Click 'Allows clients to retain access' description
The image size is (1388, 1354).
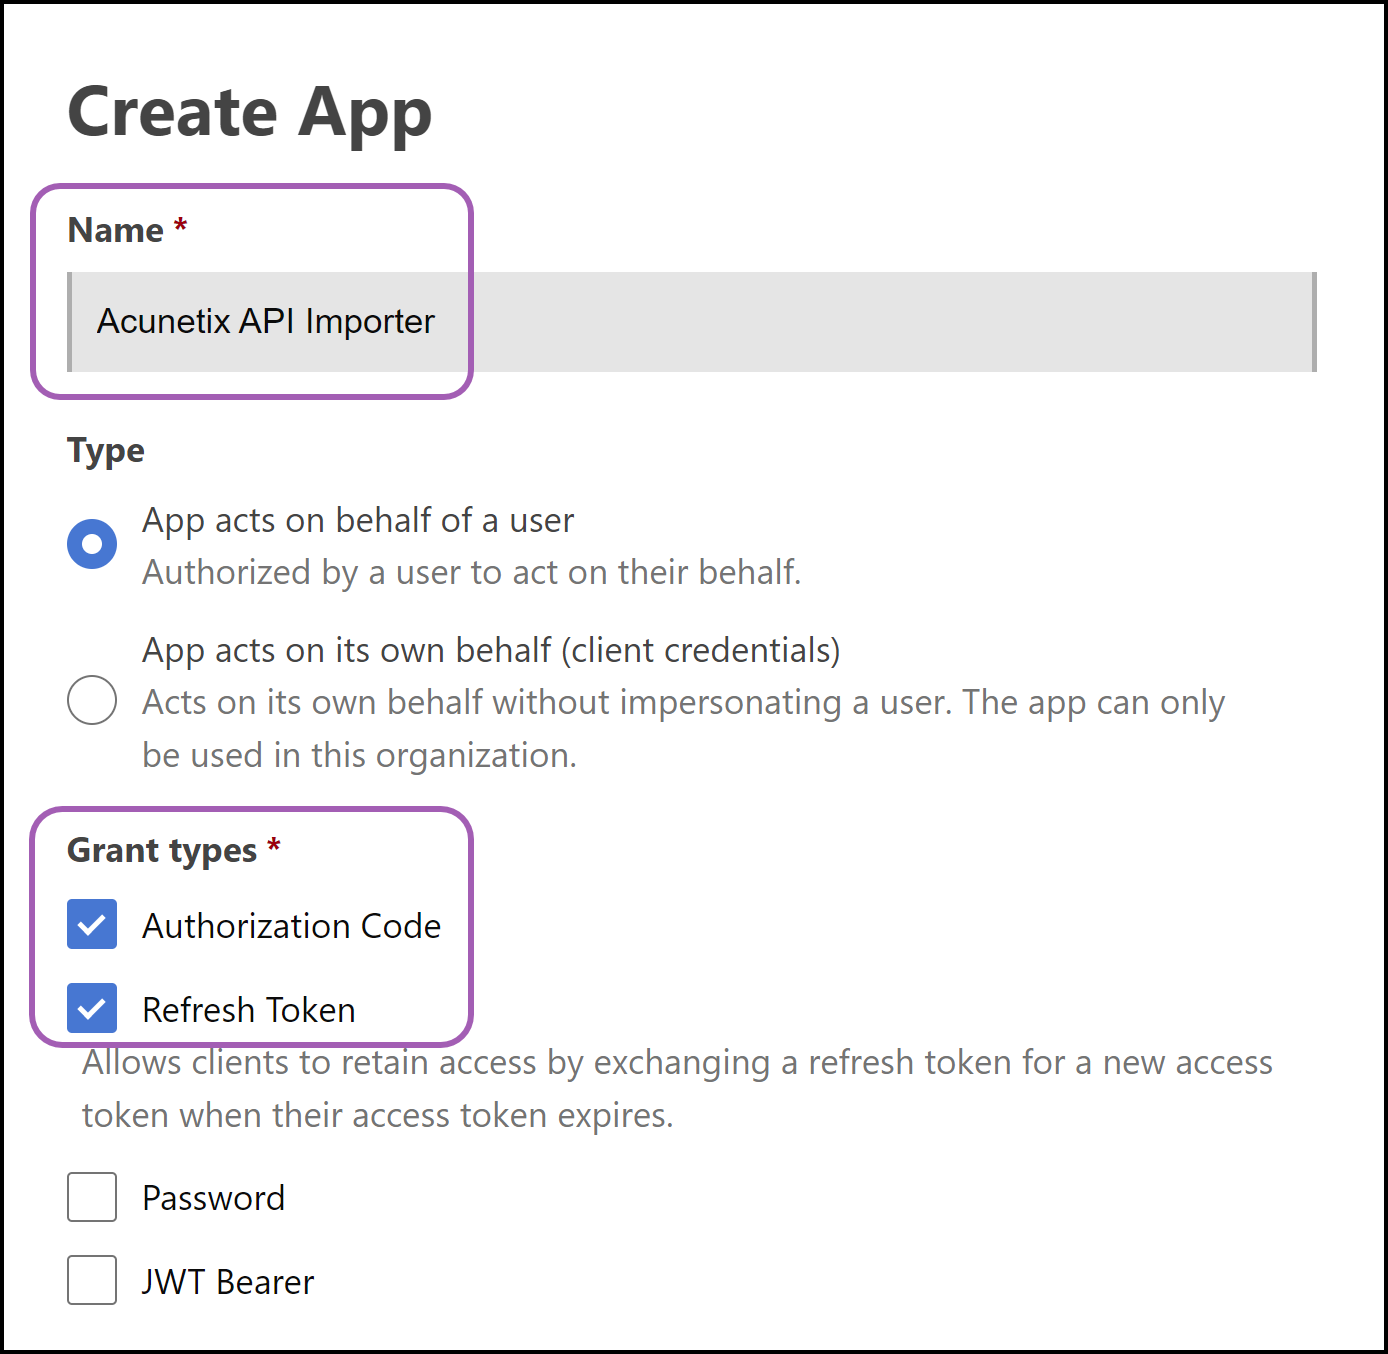pyautogui.click(x=677, y=1089)
